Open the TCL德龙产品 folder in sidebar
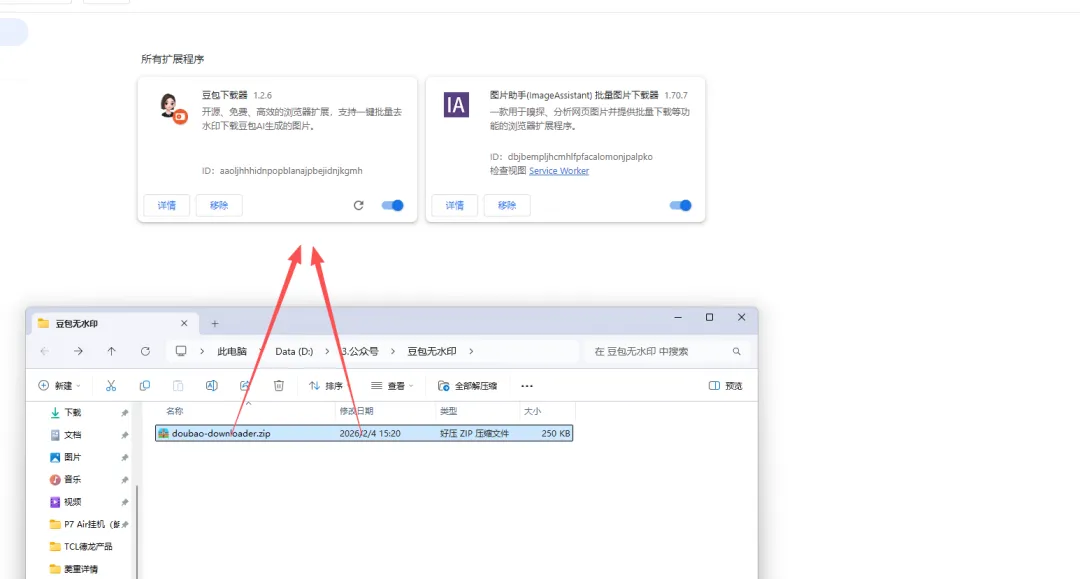The width and height of the screenshot is (1080, 579). point(81,547)
